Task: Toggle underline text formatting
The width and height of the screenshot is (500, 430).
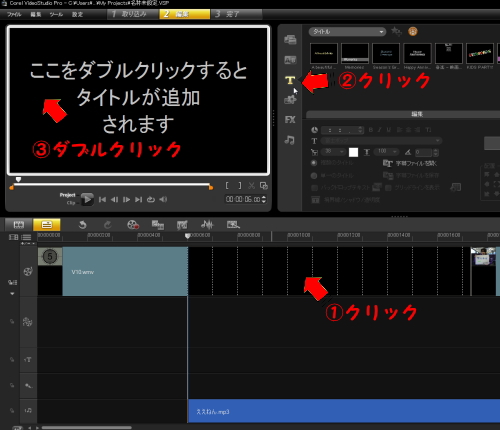Action: pyautogui.click(x=389, y=130)
